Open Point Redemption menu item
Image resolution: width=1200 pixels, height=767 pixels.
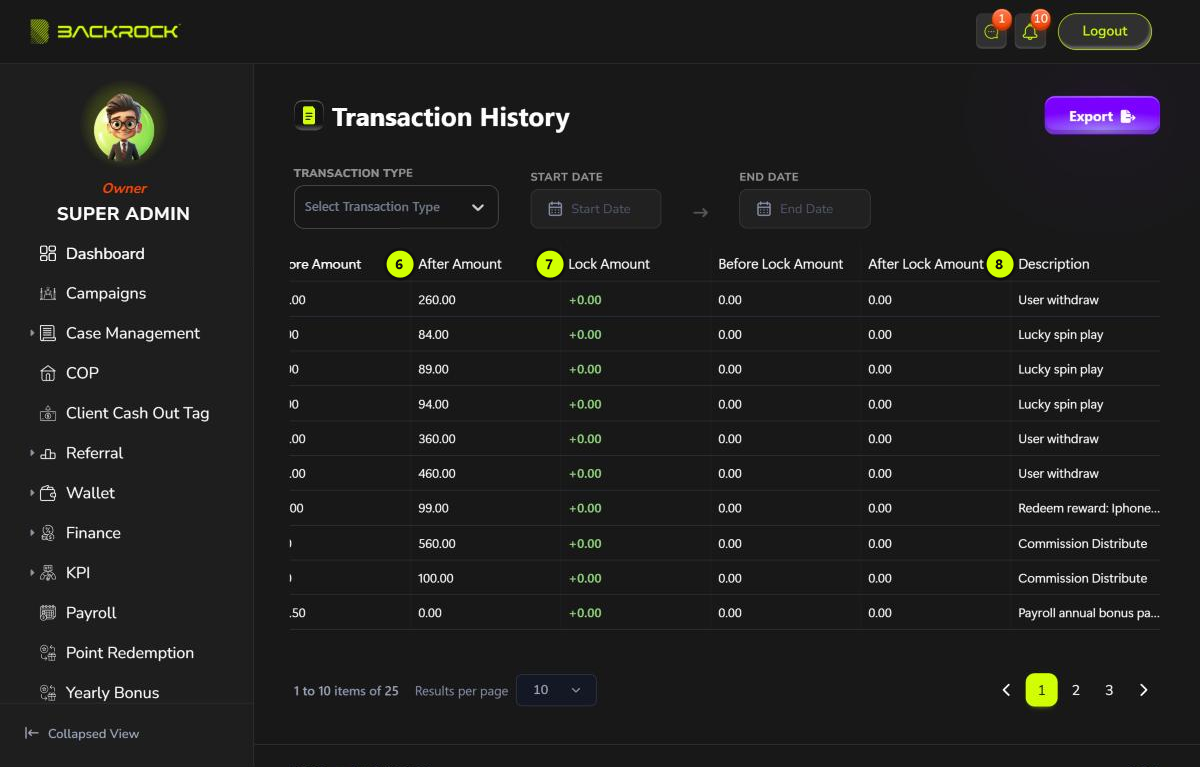[130, 653]
